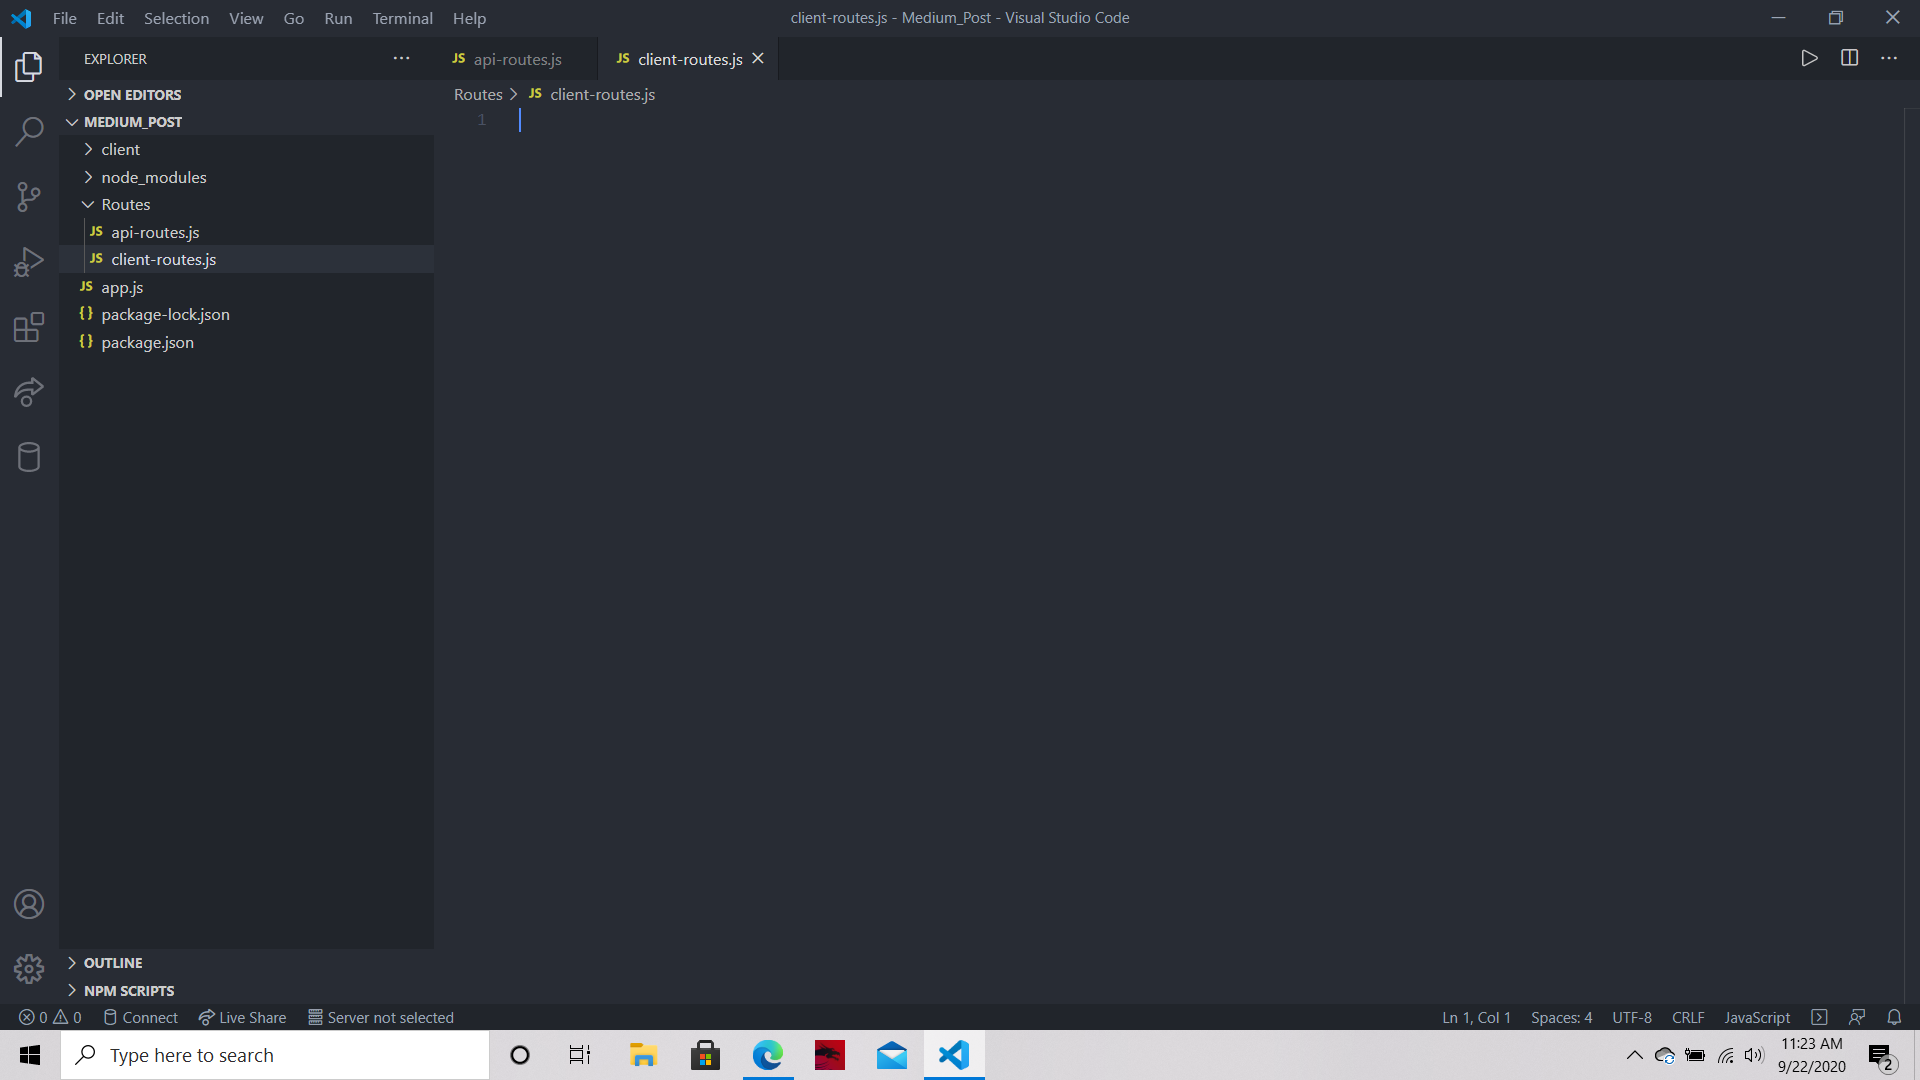Image resolution: width=1920 pixels, height=1080 pixels.
Task: Open Microsoft Edge from taskbar
Action: click(x=768, y=1055)
